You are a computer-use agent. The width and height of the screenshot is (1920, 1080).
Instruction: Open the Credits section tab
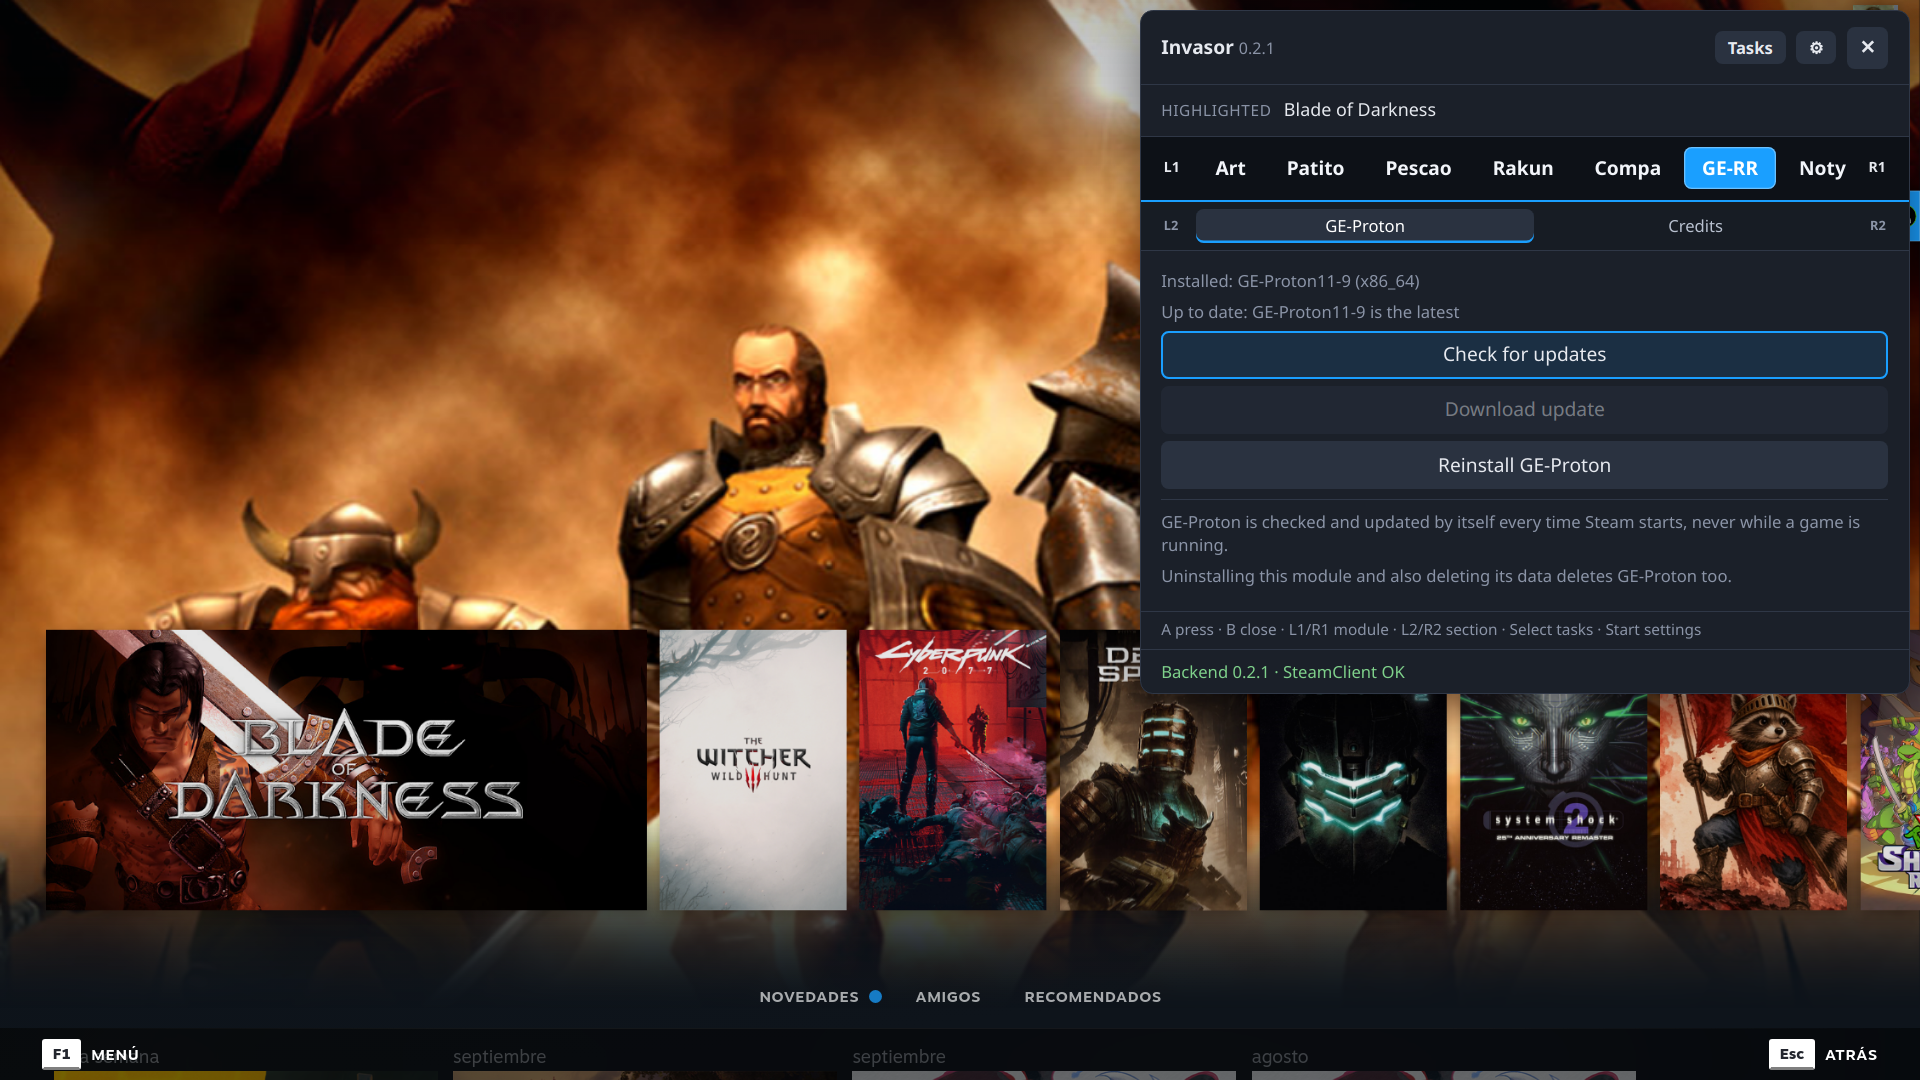(x=1695, y=226)
